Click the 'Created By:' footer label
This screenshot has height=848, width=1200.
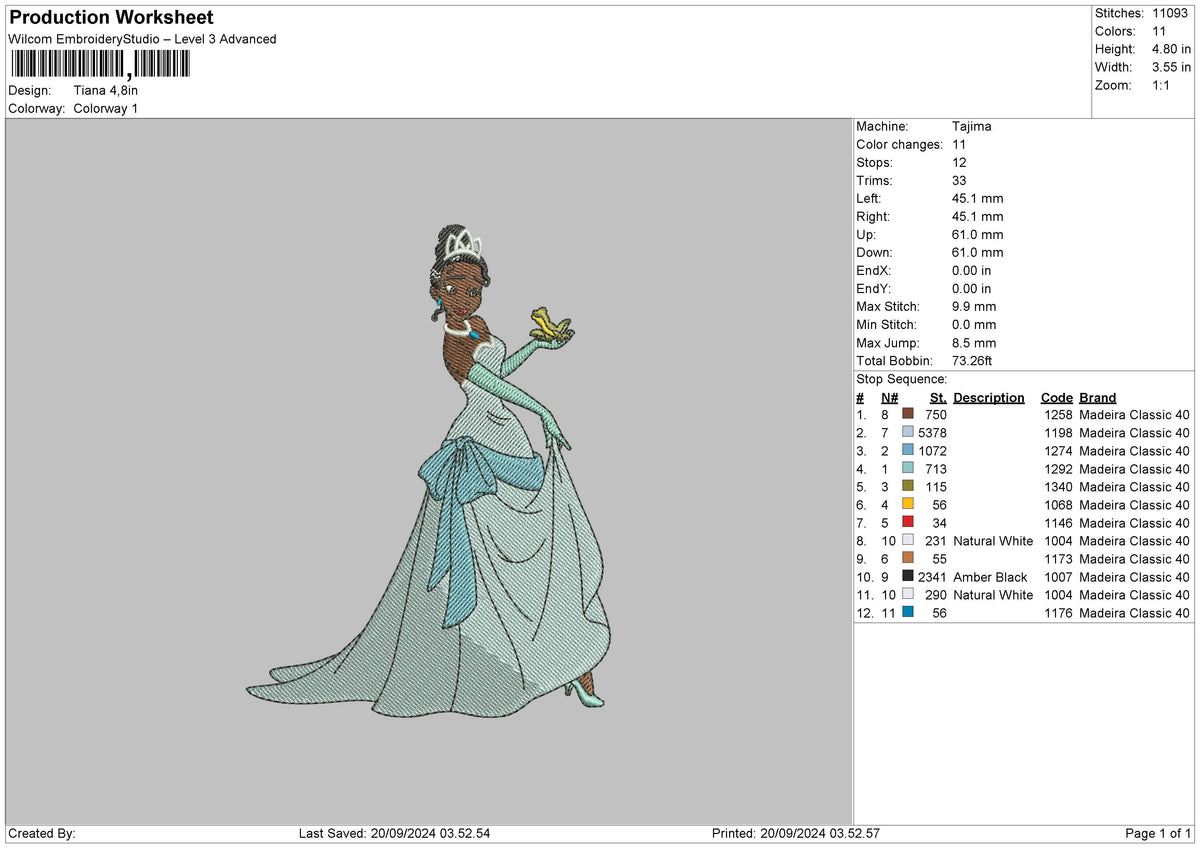41,833
